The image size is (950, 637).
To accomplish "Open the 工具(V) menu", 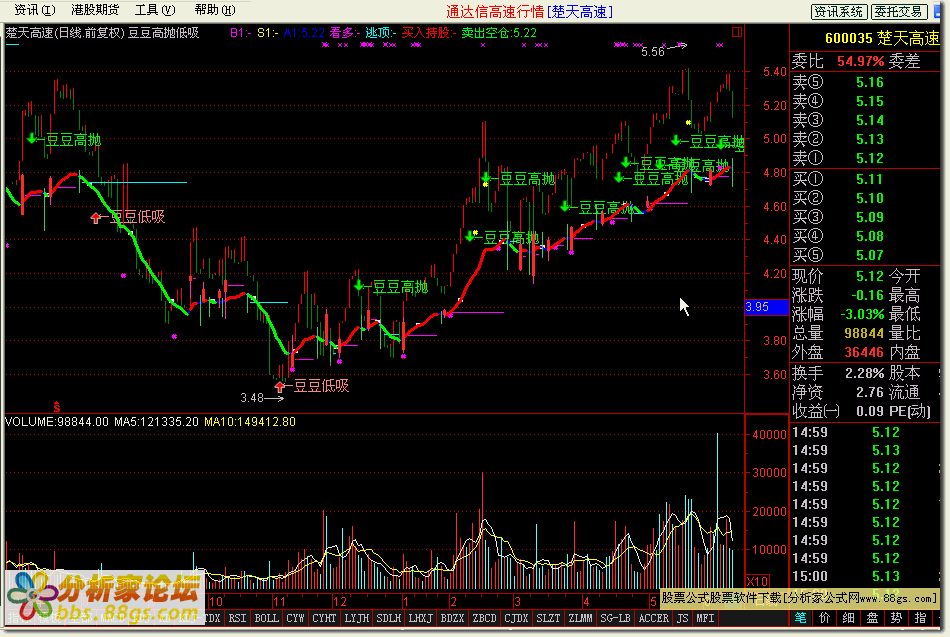I will [154, 10].
